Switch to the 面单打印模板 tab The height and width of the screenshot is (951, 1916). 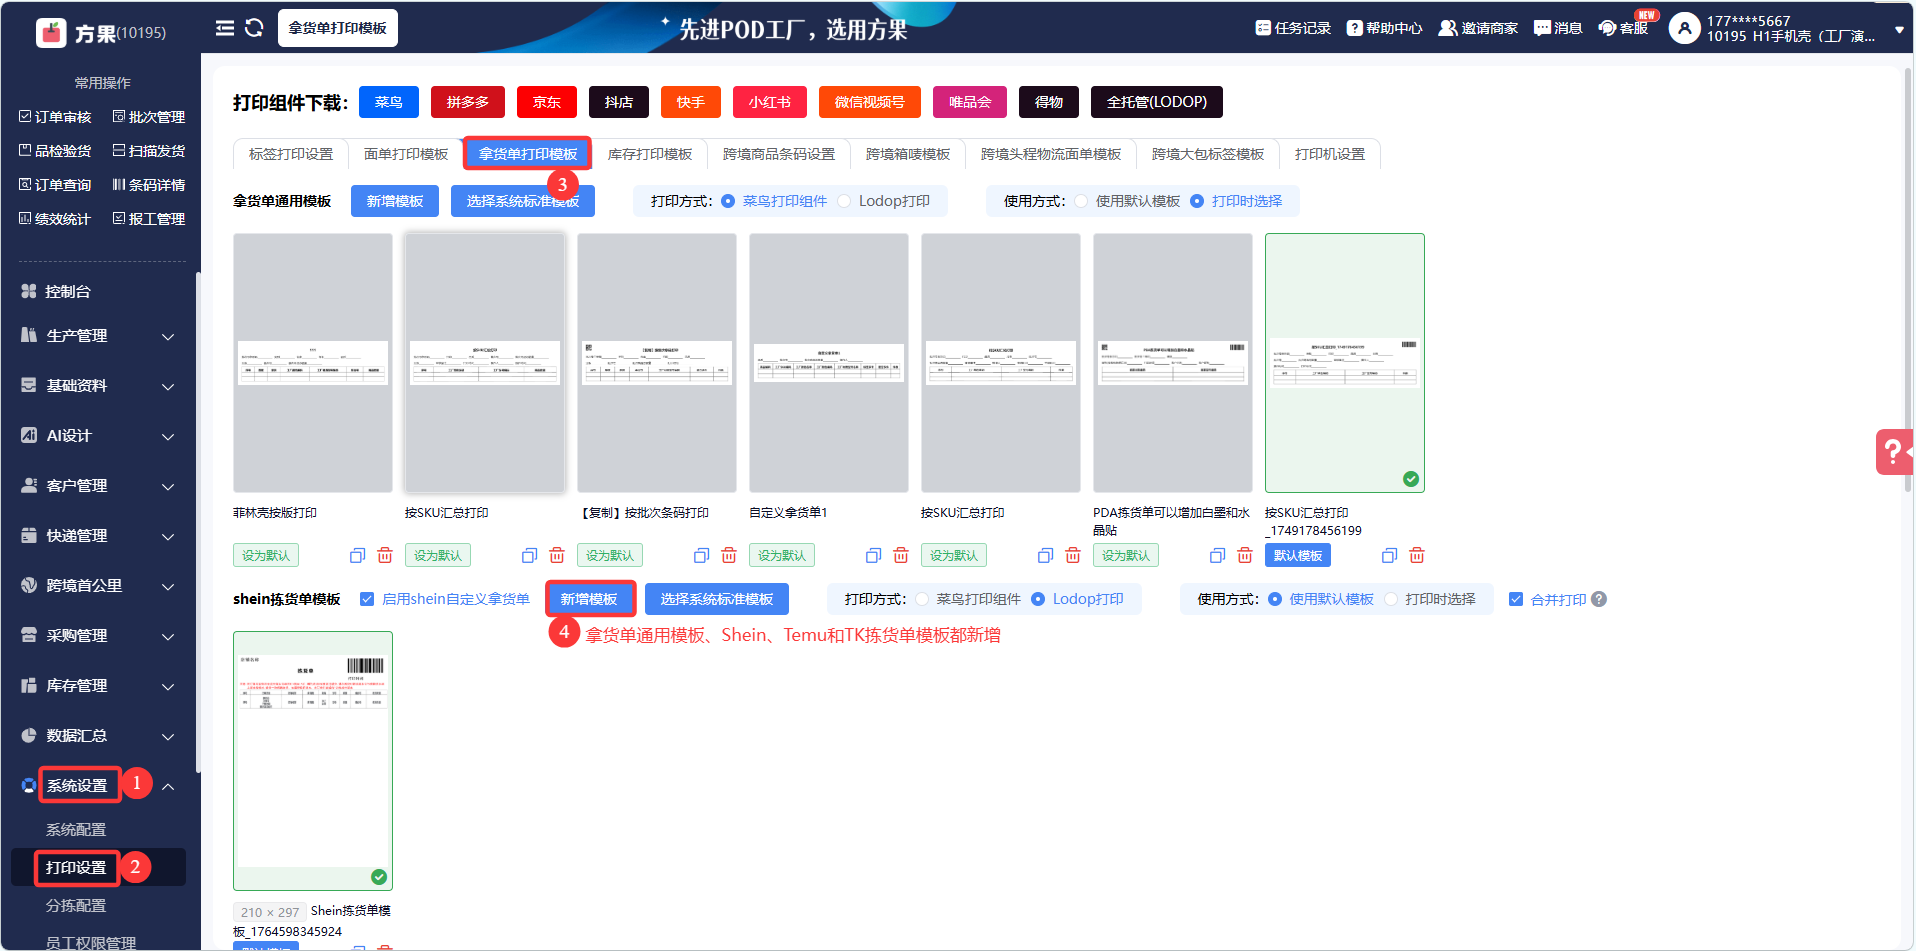pyautogui.click(x=406, y=154)
